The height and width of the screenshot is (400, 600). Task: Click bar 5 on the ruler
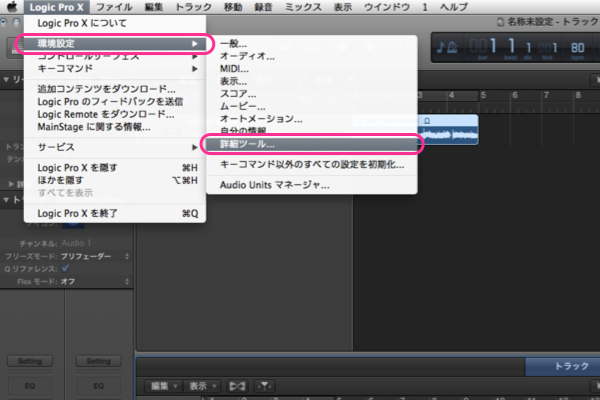[x=483, y=95]
